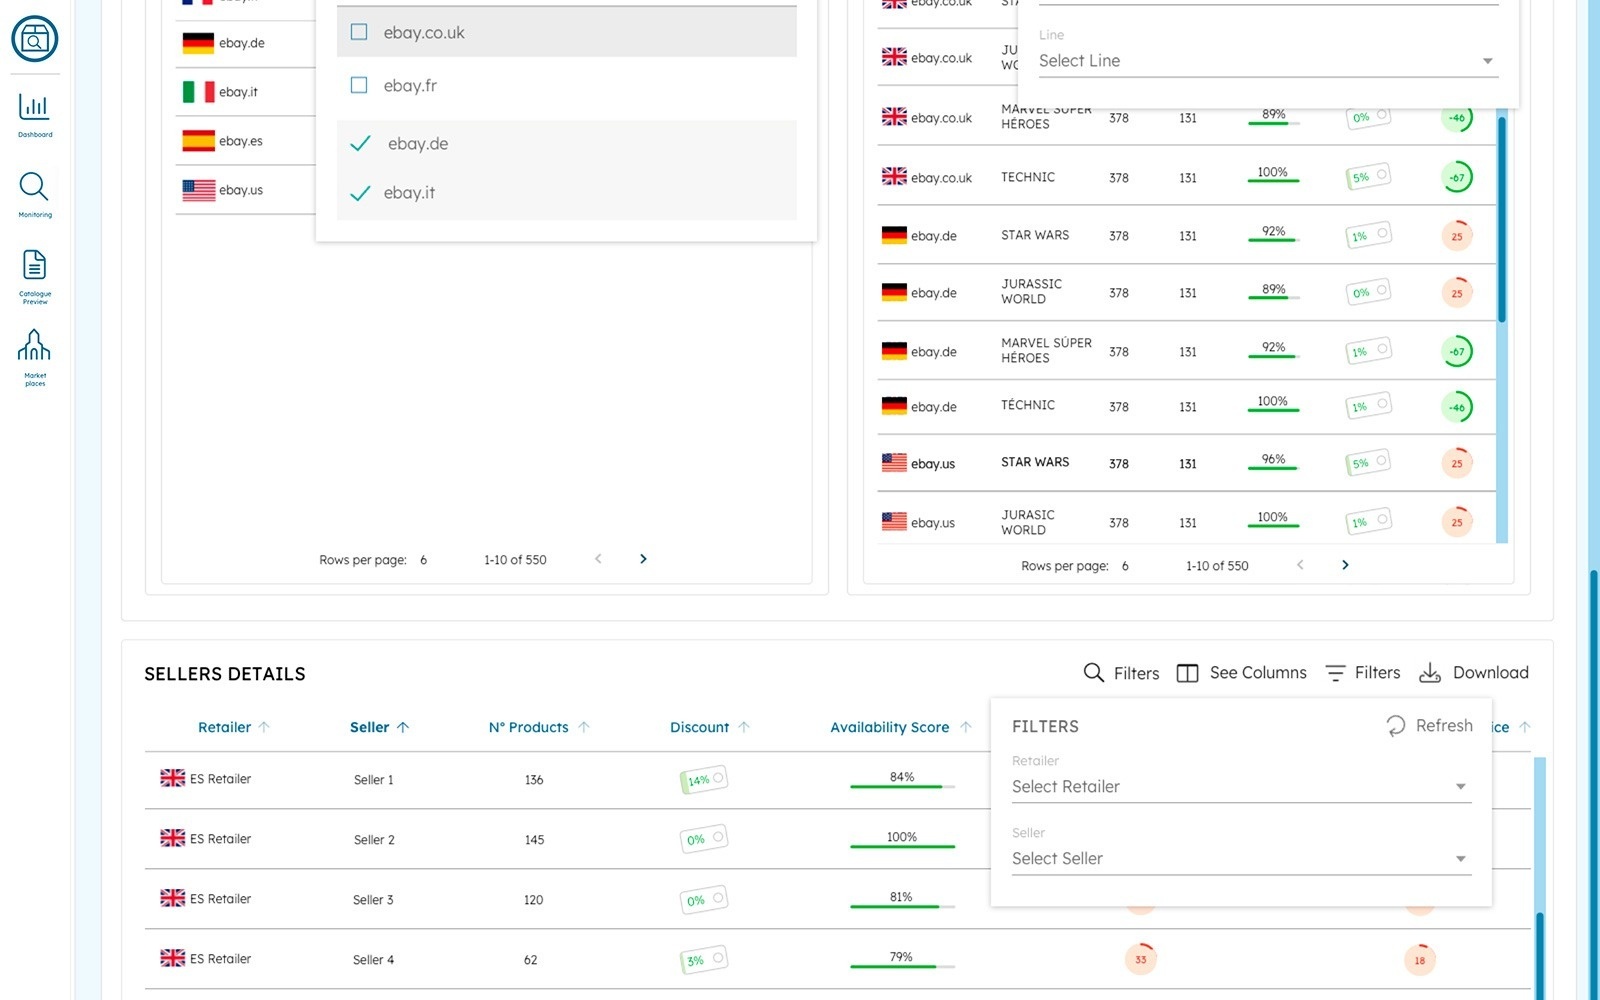The width and height of the screenshot is (1600, 1000).
Task: Open the Select Retailer dropdown
Action: point(1241,787)
